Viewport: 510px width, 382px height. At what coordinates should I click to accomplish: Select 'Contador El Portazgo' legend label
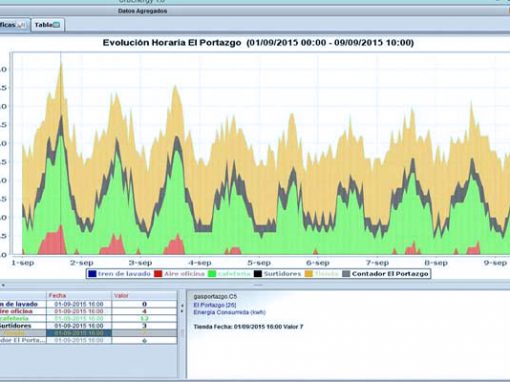pos(390,274)
